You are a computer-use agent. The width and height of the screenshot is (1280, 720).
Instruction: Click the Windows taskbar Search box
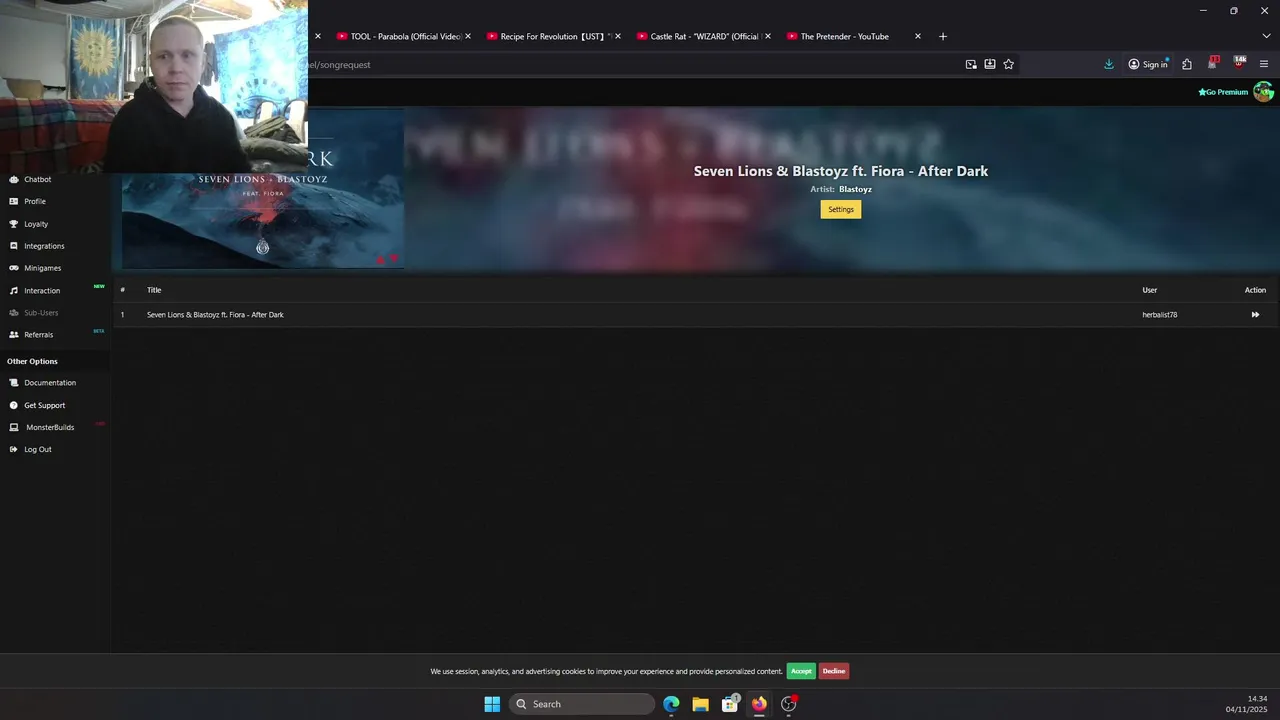(x=582, y=704)
